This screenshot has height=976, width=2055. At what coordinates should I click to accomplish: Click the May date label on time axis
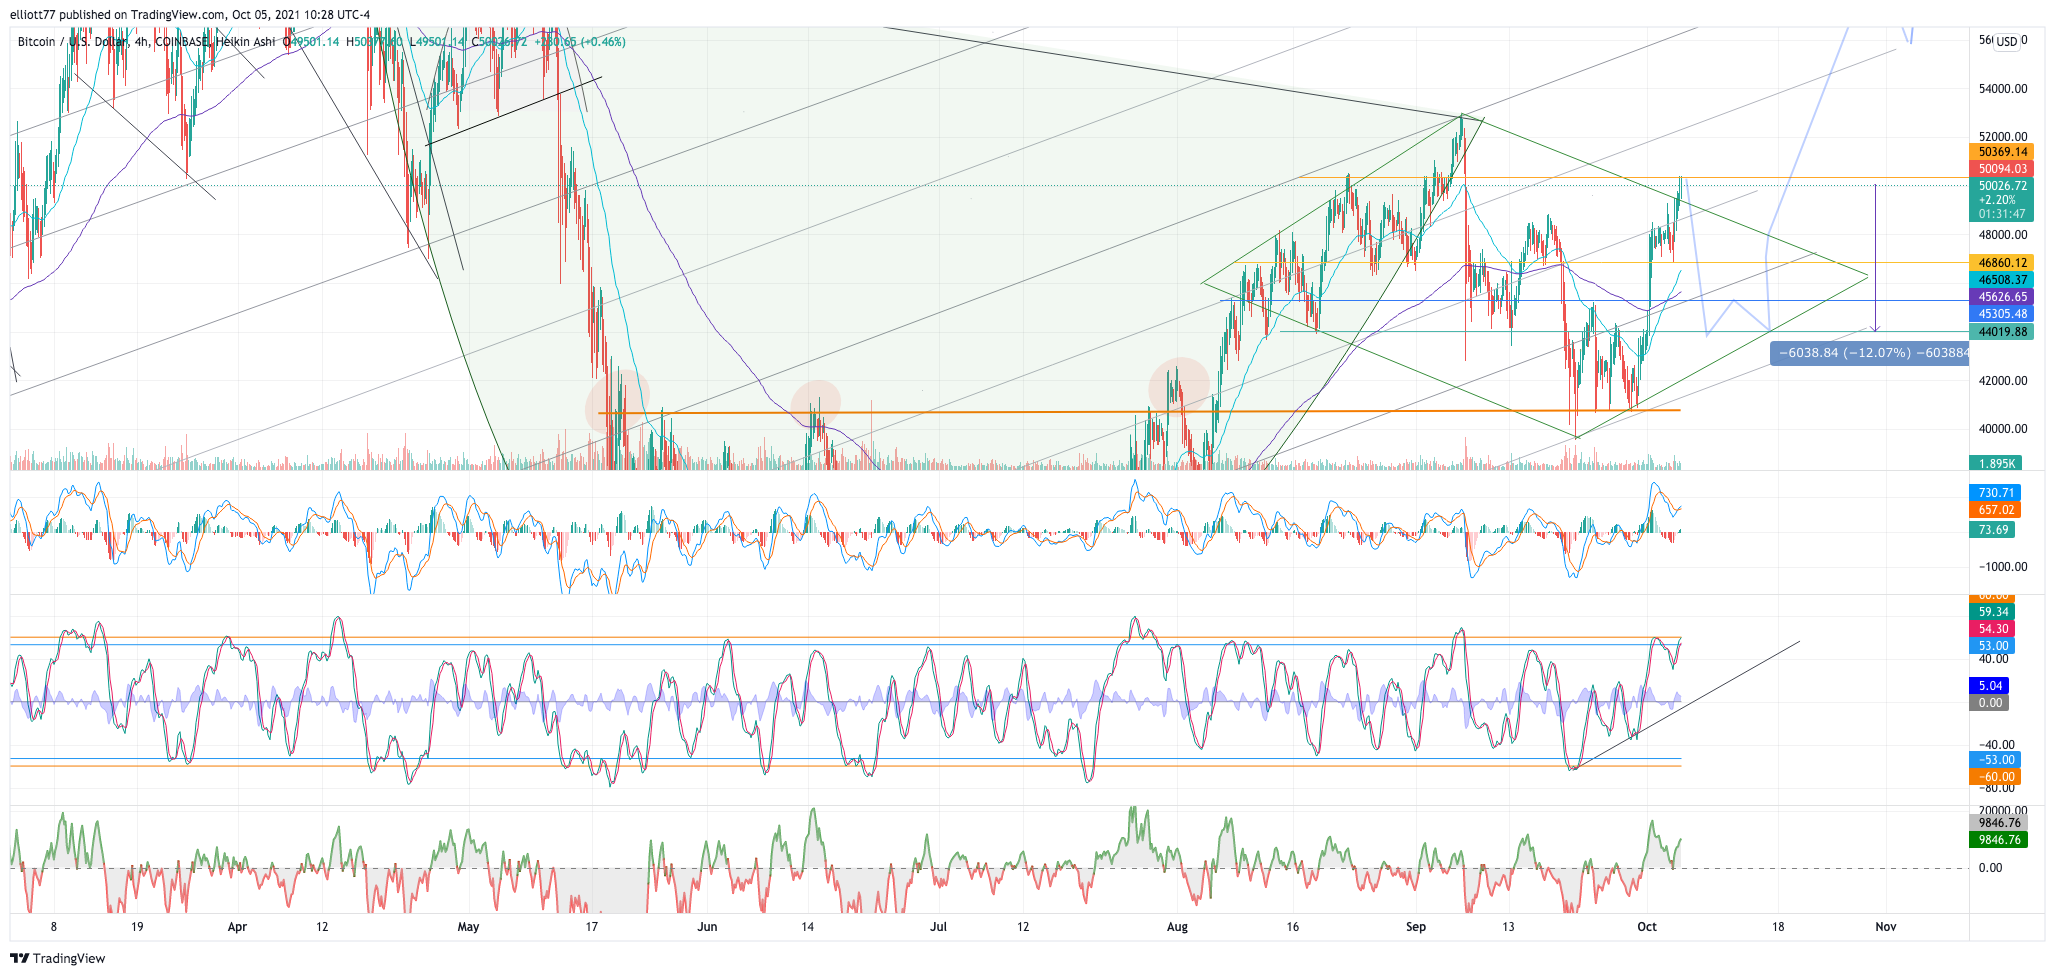pyautogui.click(x=468, y=927)
